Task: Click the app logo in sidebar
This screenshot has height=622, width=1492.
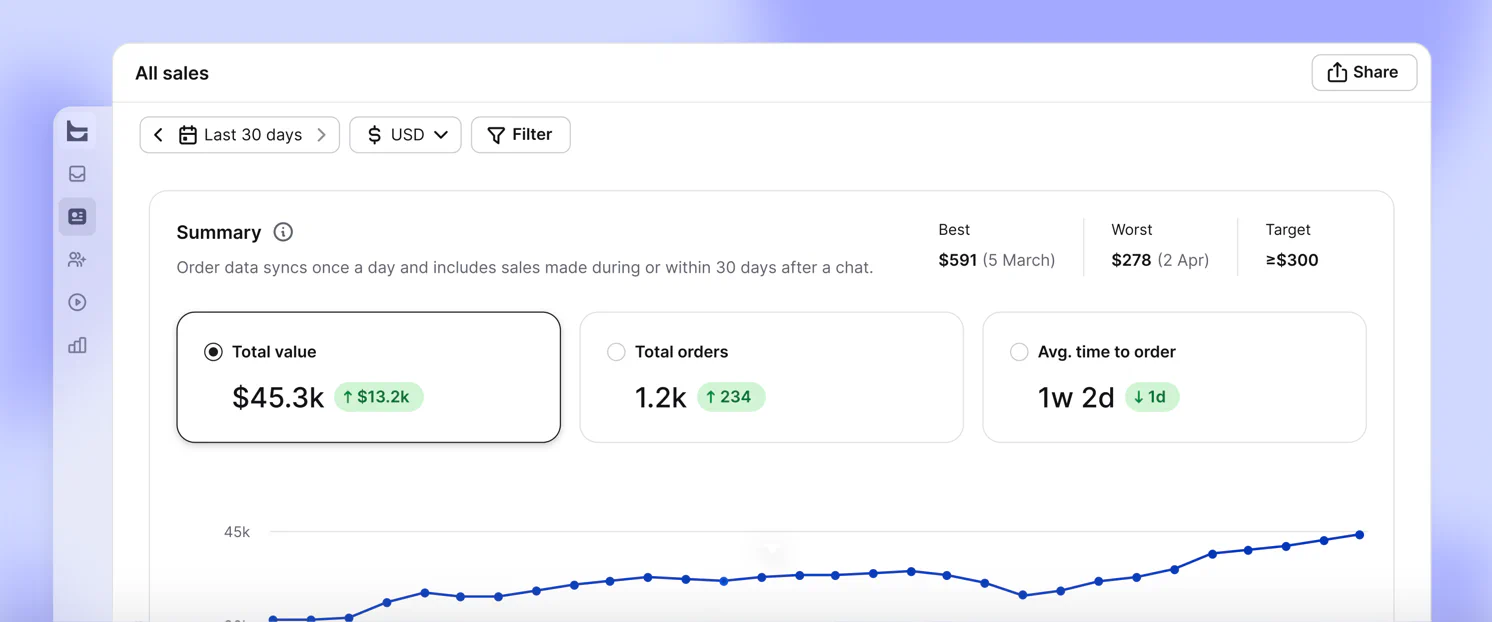Action: click(x=77, y=130)
